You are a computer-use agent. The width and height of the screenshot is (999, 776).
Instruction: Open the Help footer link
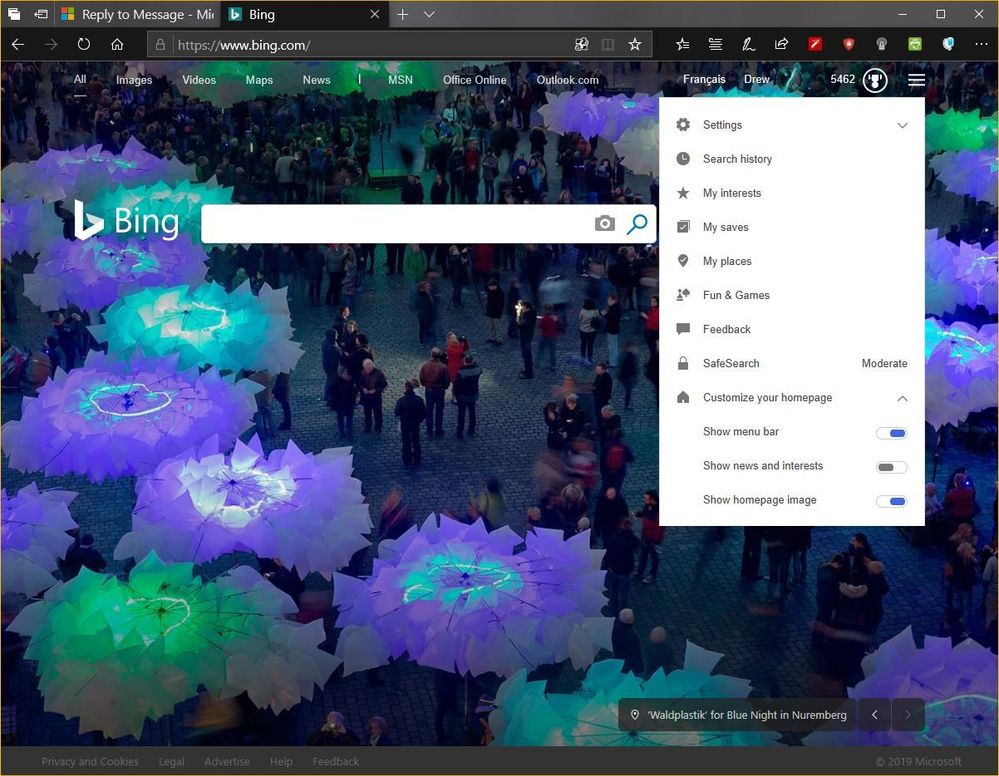tap(281, 761)
